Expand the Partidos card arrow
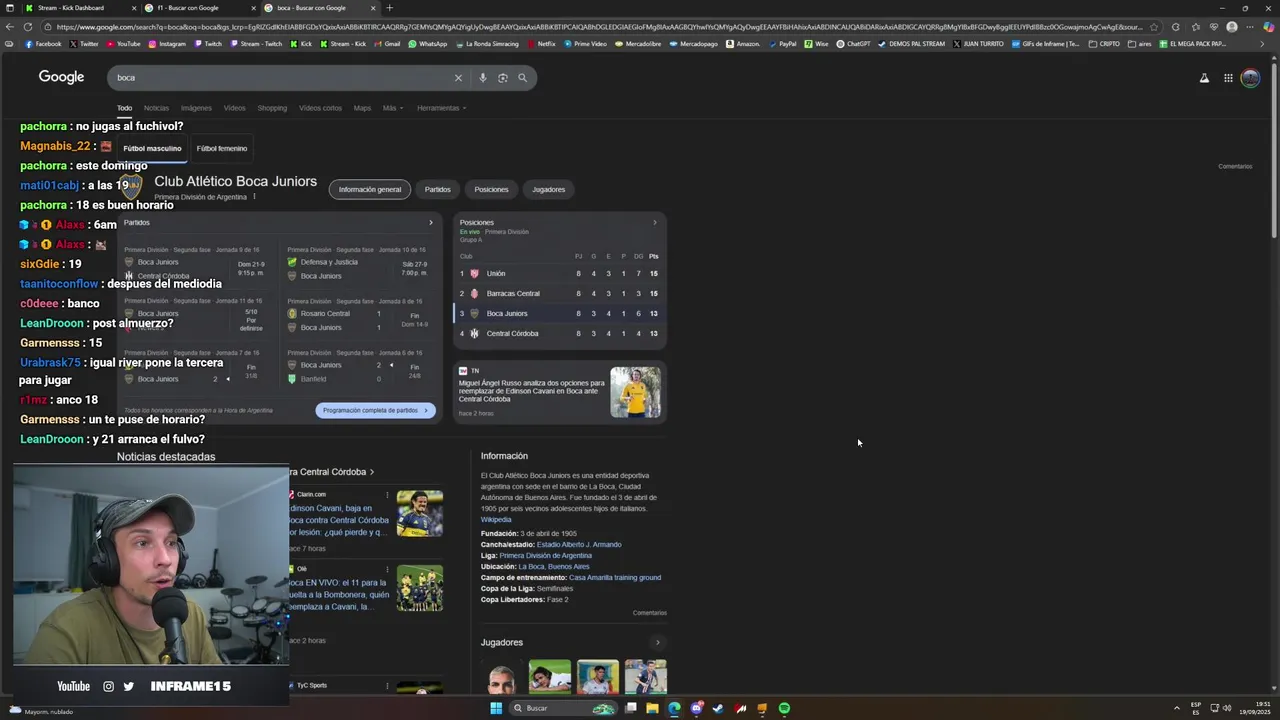This screenshot has width=1280, height=720. (x=431, y=222)
